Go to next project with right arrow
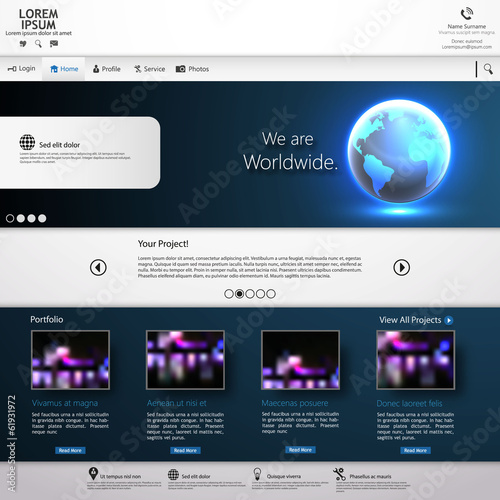500x500 pixels. [401, 267]
